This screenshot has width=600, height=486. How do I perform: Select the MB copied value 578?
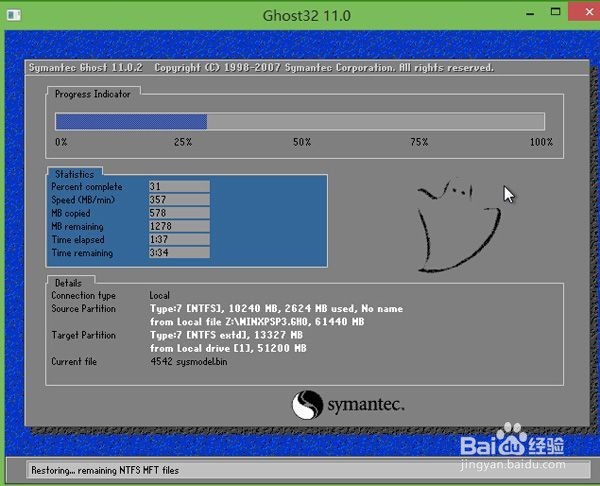[x=179, y=213]
